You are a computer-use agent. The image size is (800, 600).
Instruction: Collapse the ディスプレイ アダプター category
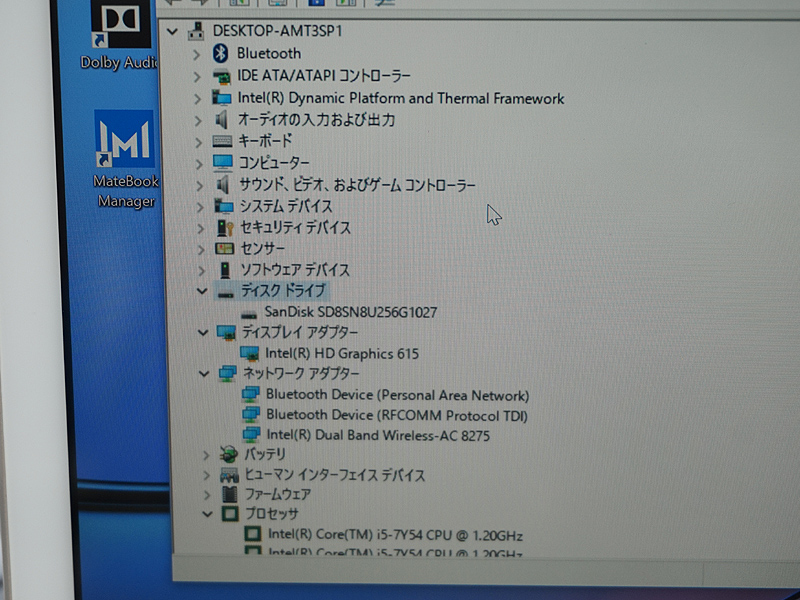coord(203,333)
